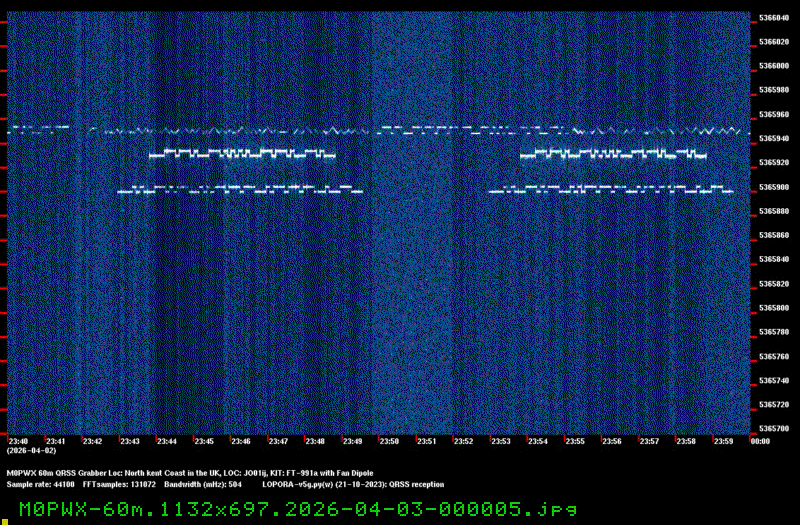Click the 5365840 frequency label

click(774, 259)
